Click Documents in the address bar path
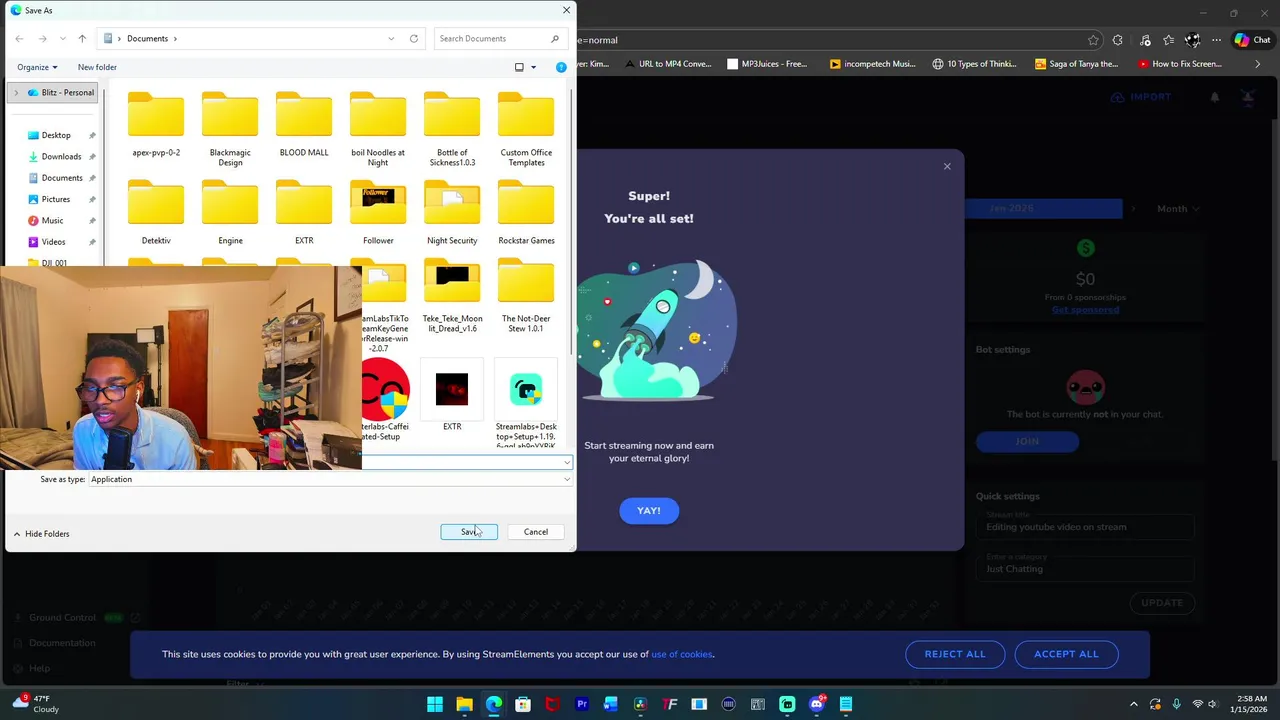This screenshot has width=1280, height=720. 147,38
